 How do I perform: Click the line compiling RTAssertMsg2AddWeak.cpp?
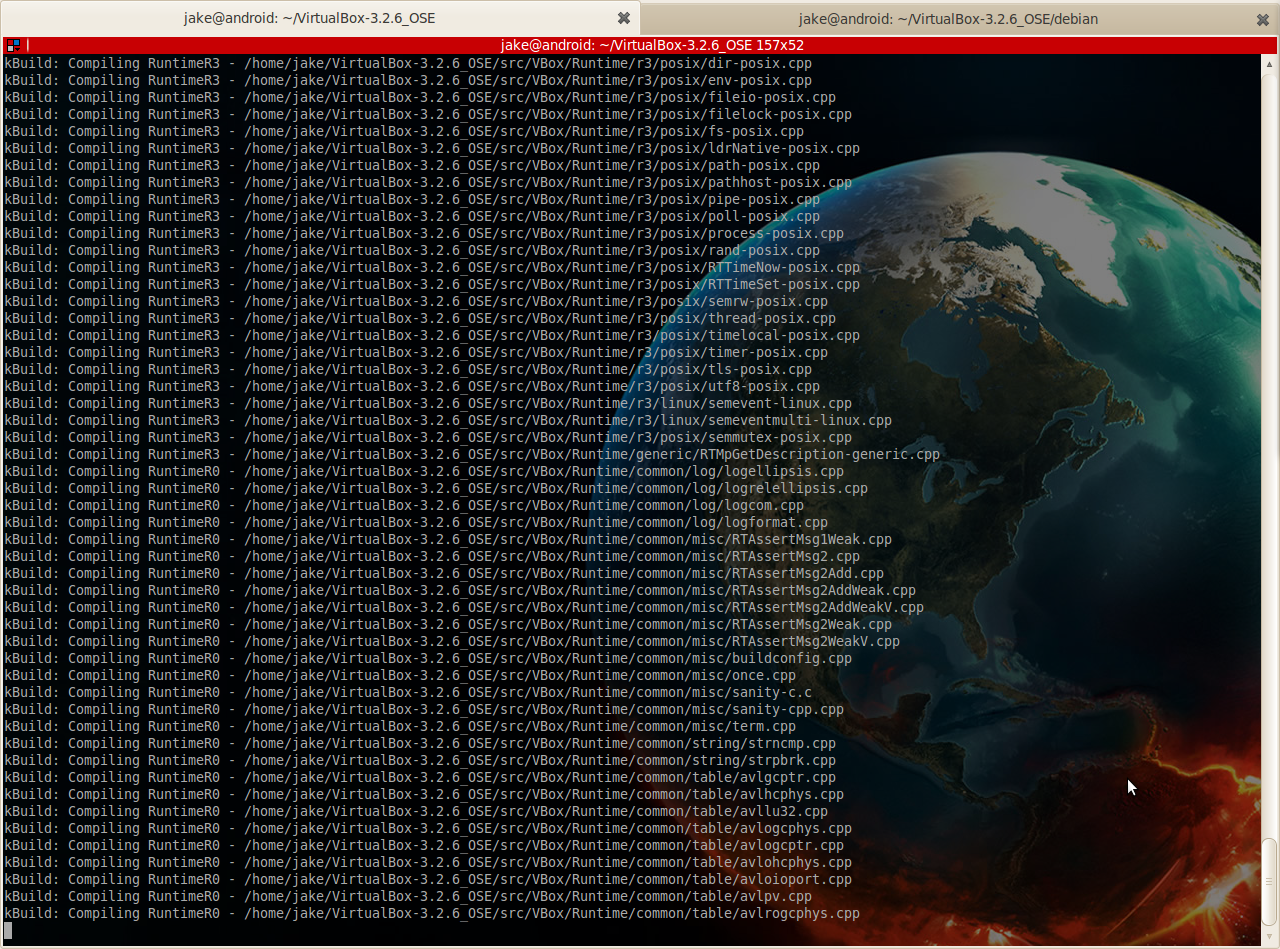coord(460,590)
